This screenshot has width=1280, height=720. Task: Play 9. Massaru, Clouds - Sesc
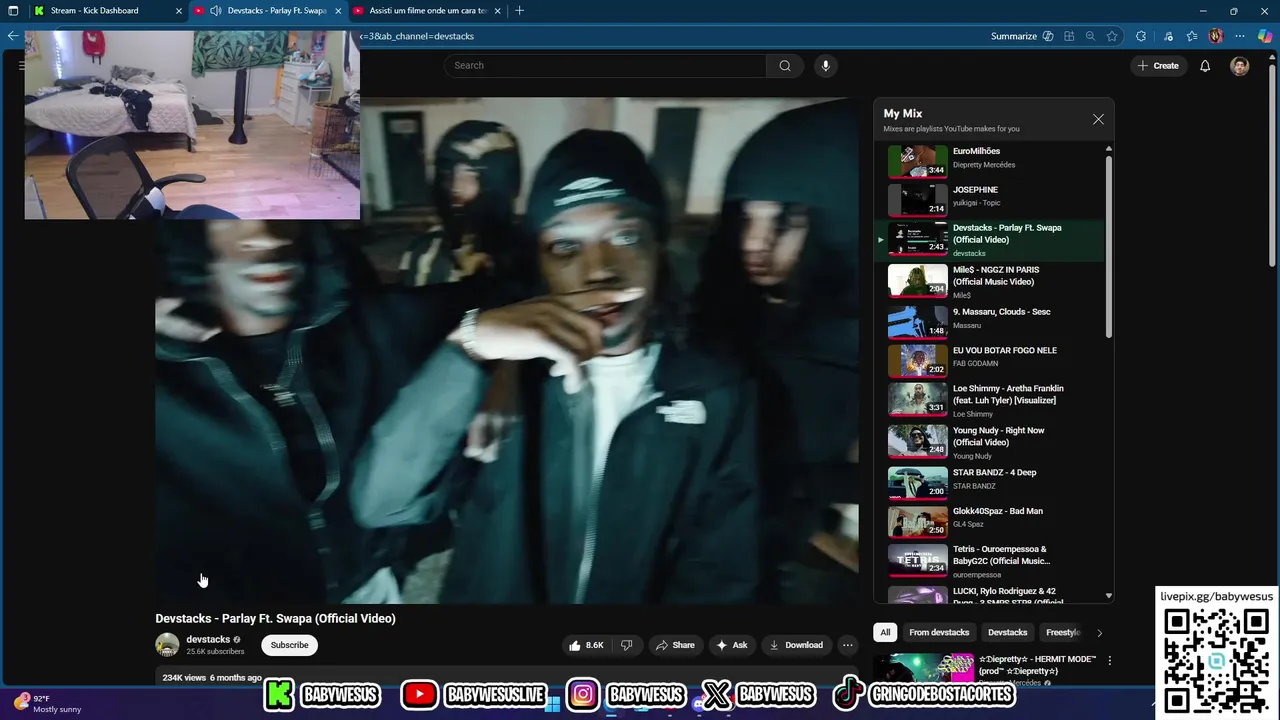tap(990, 320)
